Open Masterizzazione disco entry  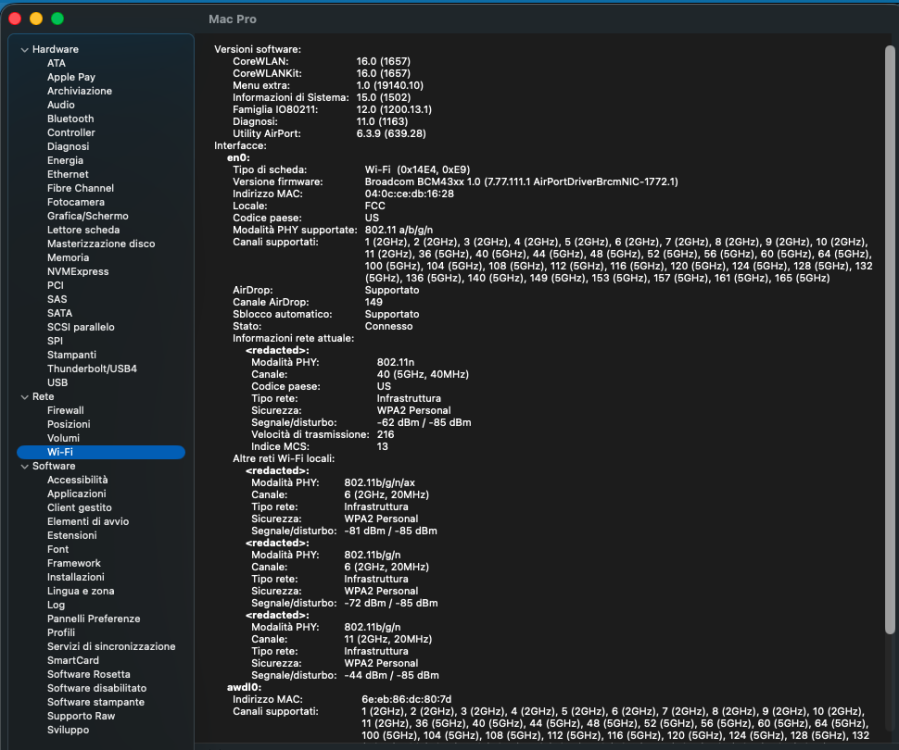pyautogui.click(x=101, y=244)
